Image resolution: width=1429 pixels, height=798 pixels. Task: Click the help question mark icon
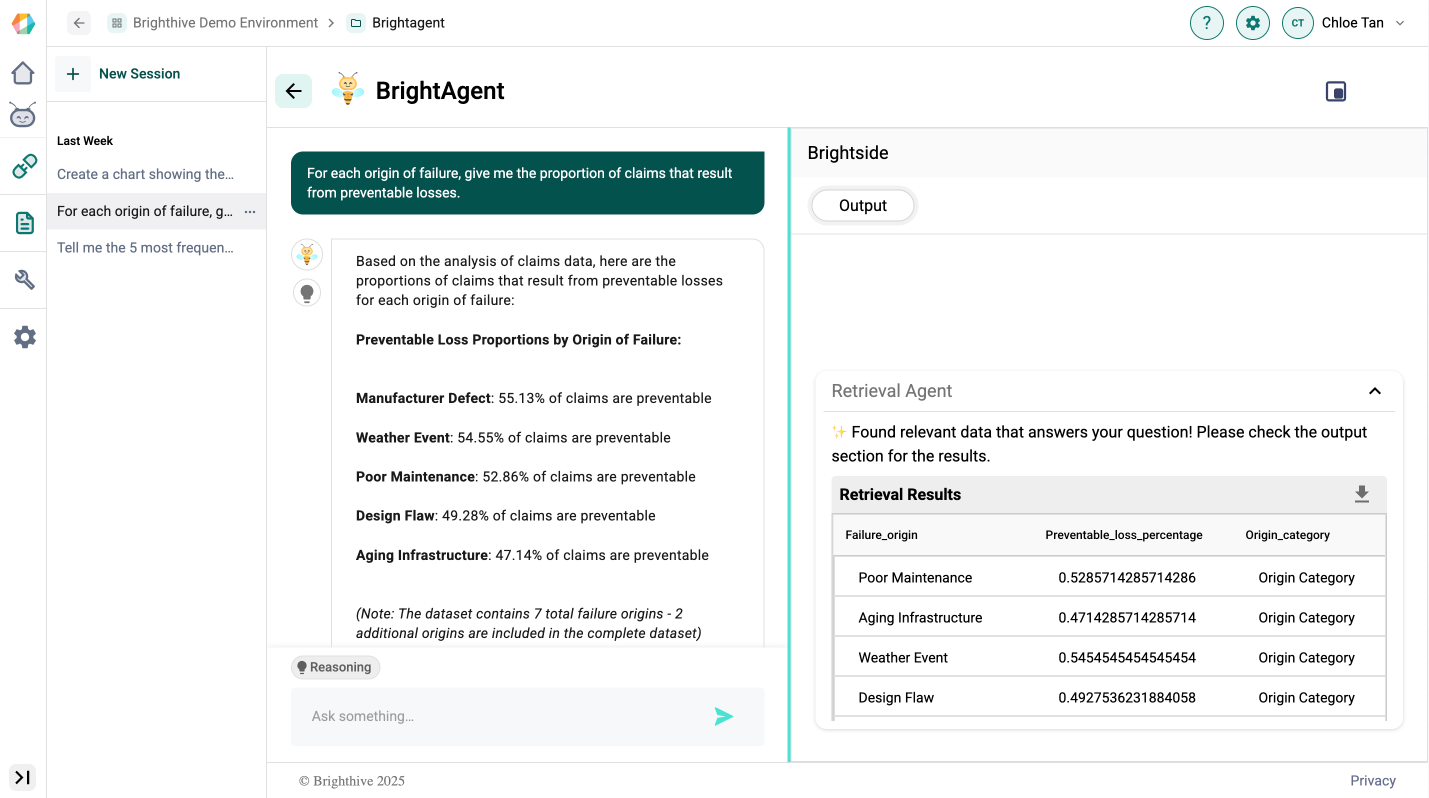[1206, 23]
